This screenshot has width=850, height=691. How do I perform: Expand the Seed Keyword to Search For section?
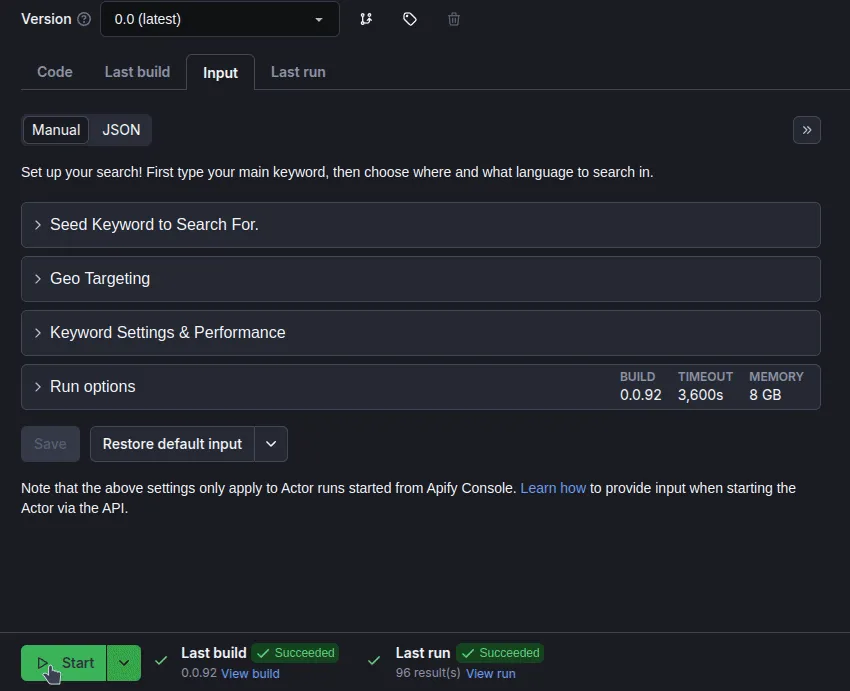[x=421, y=225]
